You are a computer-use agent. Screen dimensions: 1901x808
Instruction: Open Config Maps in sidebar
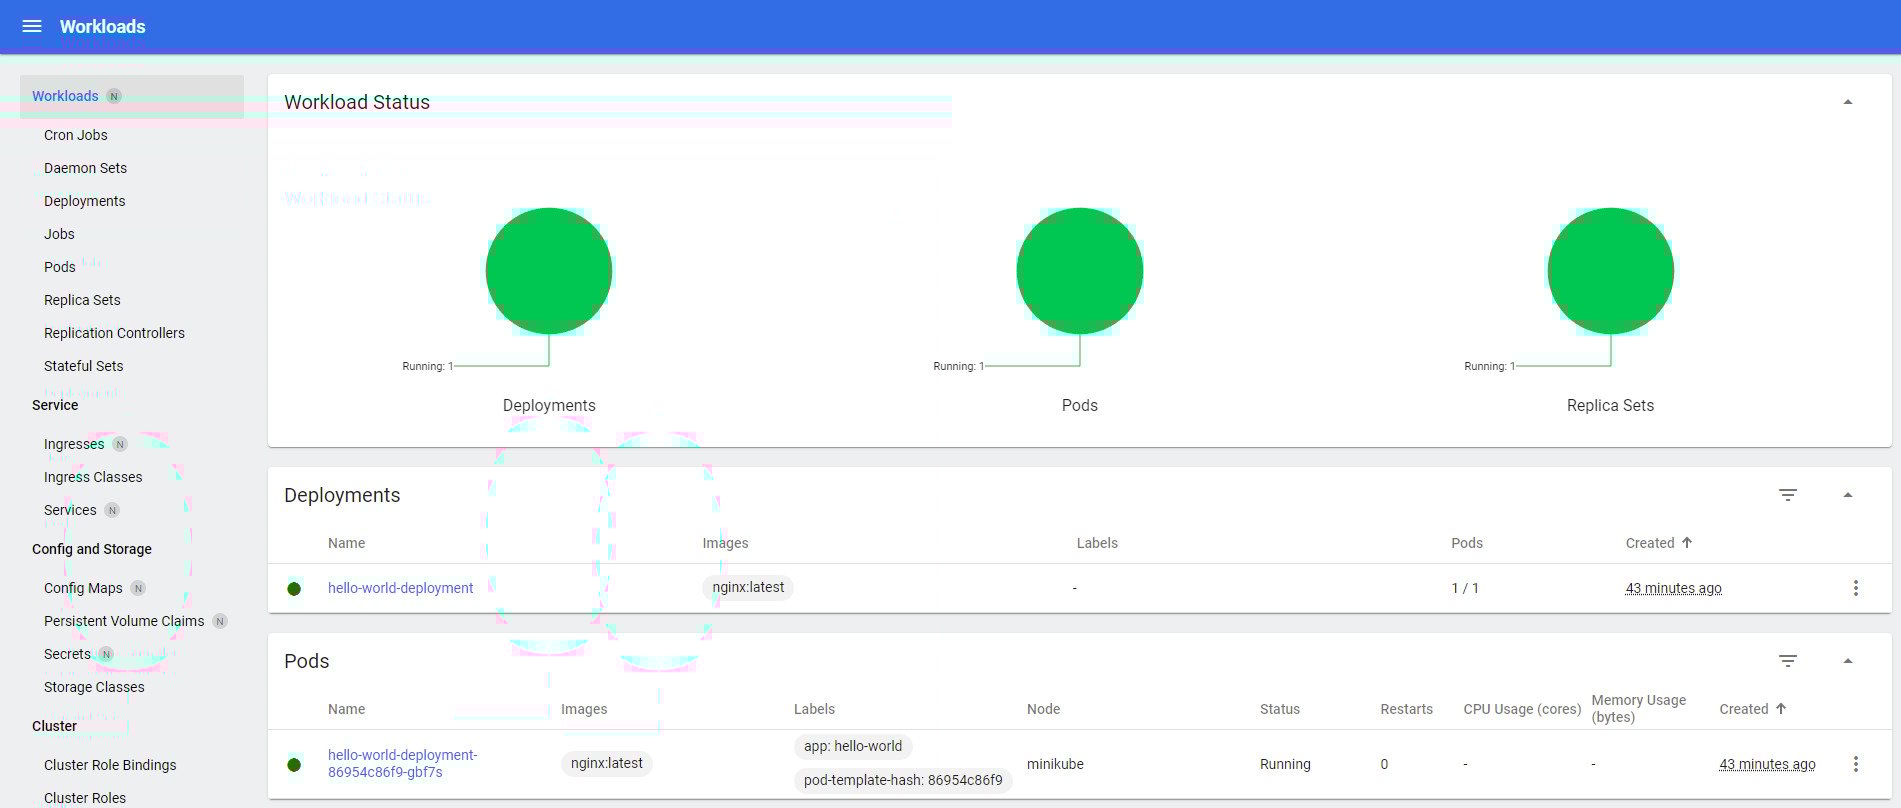coord(83,588)
